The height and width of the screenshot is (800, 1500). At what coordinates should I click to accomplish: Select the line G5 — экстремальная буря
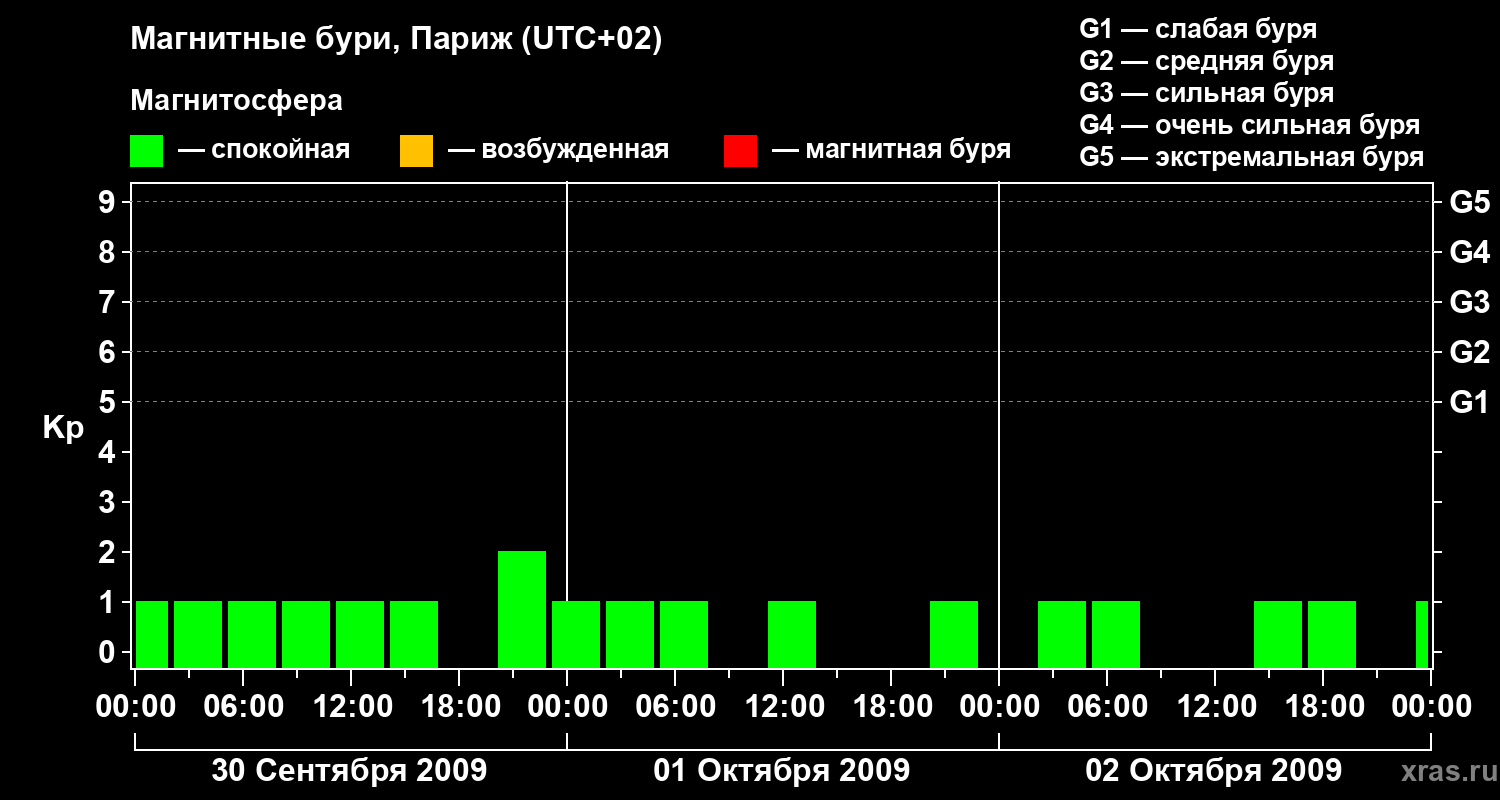coord(1251,157)
